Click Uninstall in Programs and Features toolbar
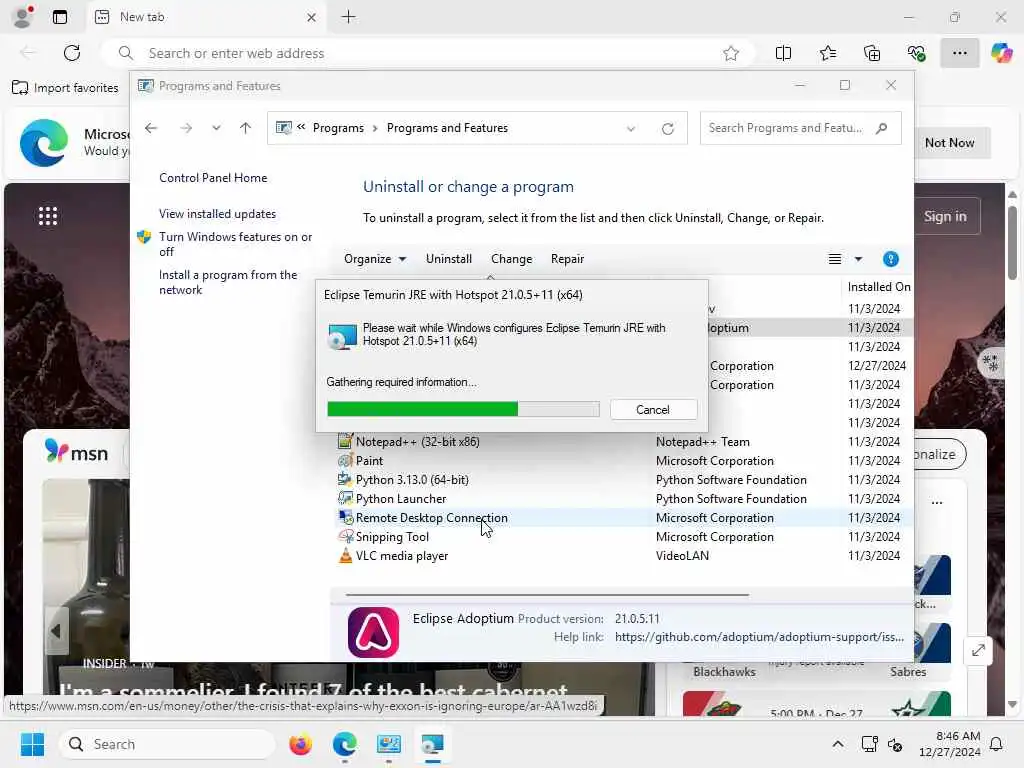Image resolution: width=1024 pixels, height=768 pixels. coord(449,259)
